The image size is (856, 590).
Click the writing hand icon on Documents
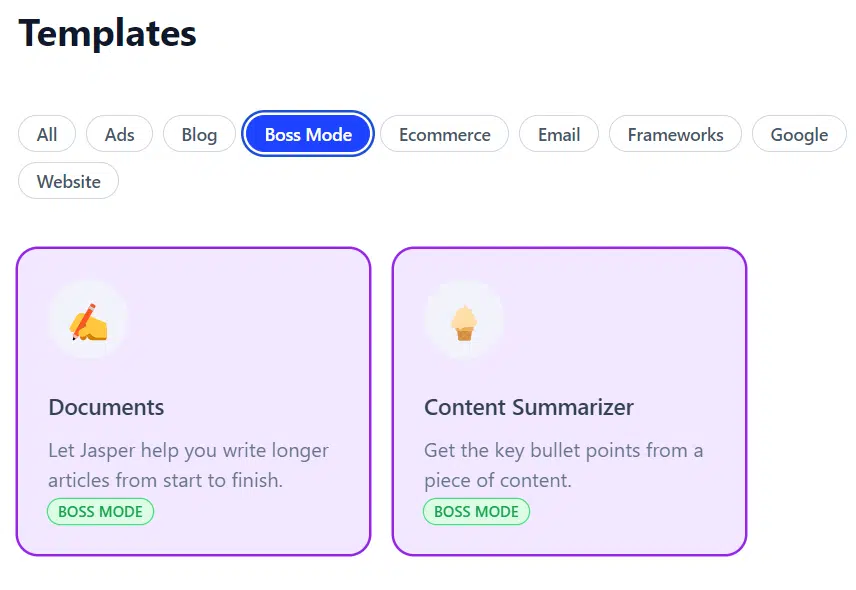point(88,322)
